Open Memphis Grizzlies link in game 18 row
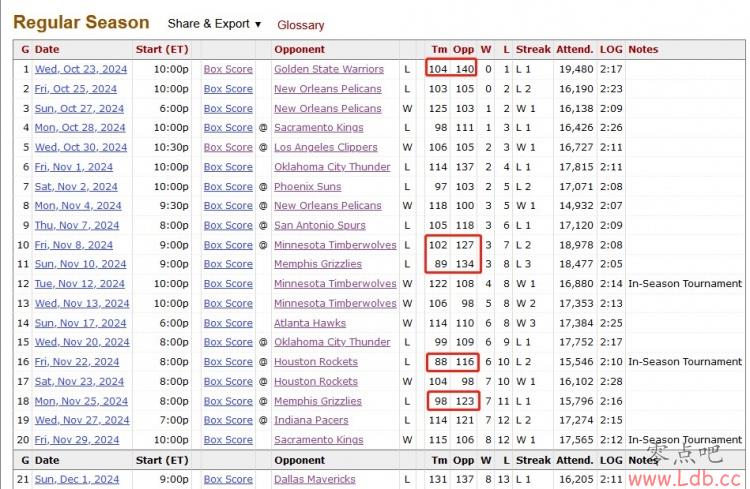This screenshot has width=750, height=489. coord(318,401)
